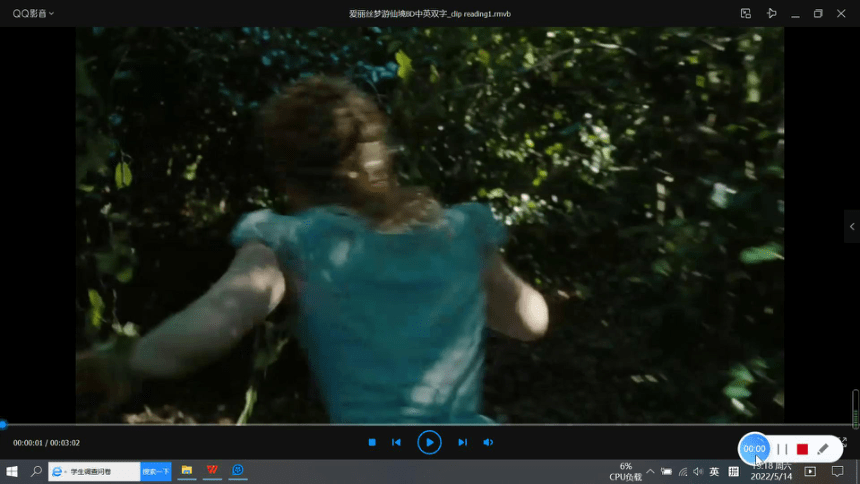The height and width of the screenshot is (484, 860).
Task: Click the Internet Explorer icon in search box
Action: [x=56, y=471]
